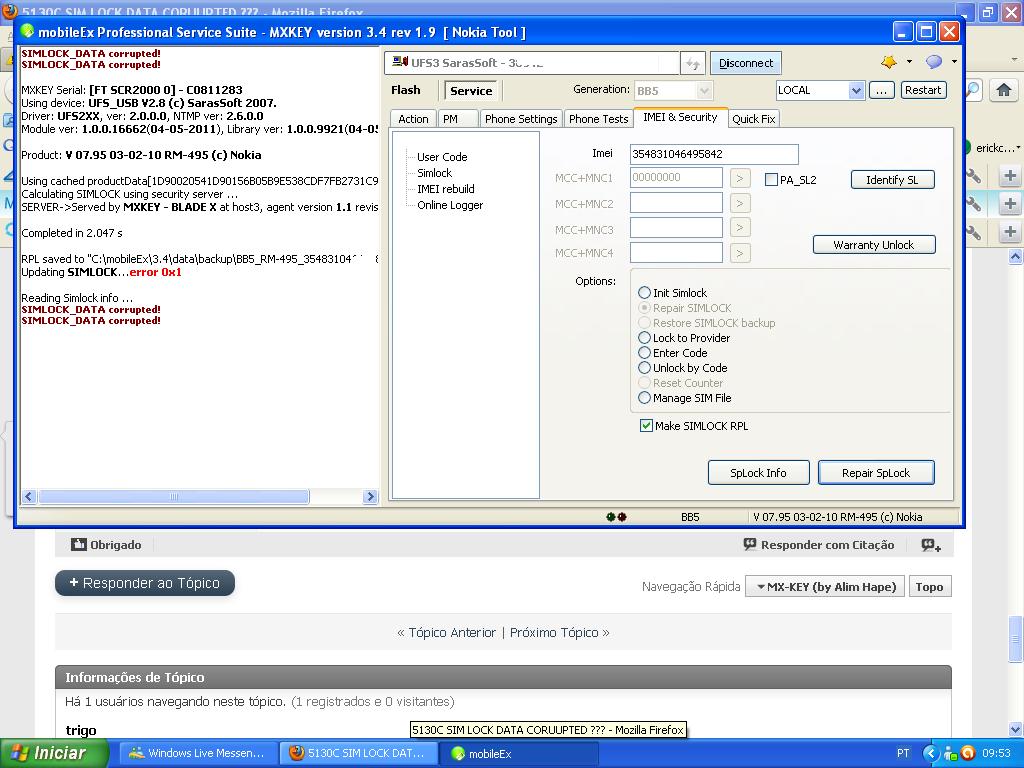Viewport: 1024px width, 768px height.
Task: Click the Repair SpLock button
Action: (x=876, y=473)
